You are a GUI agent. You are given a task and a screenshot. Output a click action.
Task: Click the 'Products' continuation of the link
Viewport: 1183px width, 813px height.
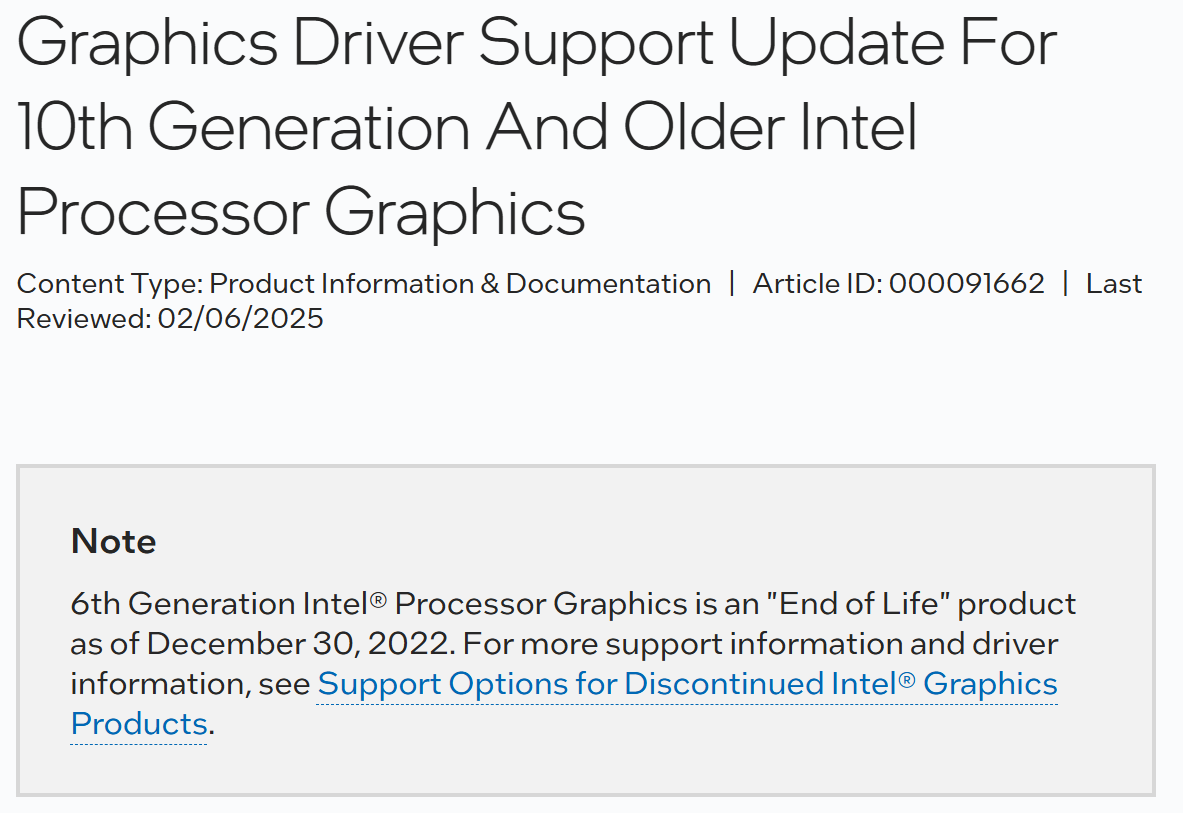click(139, 724)
